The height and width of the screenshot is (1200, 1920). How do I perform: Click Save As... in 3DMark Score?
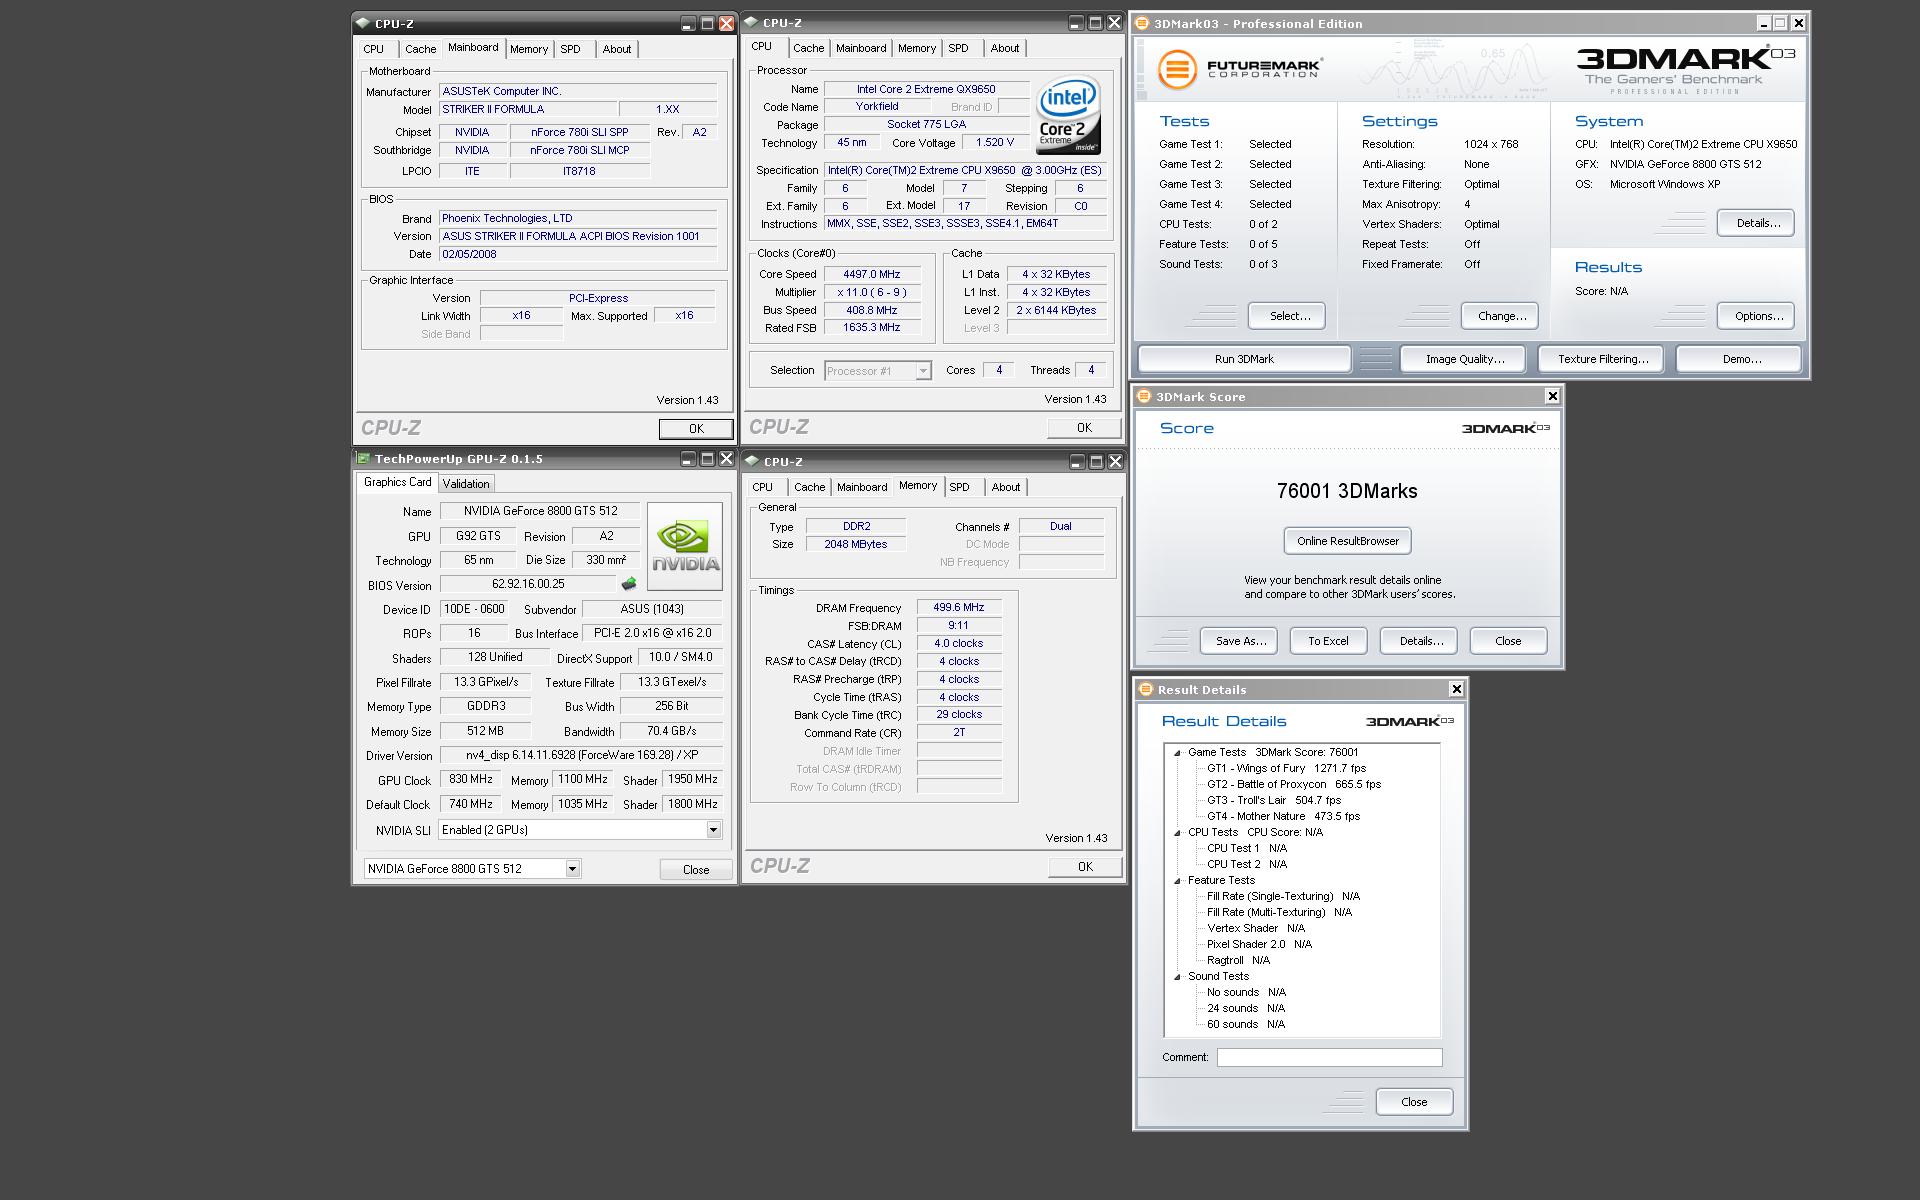[1240, 641]
